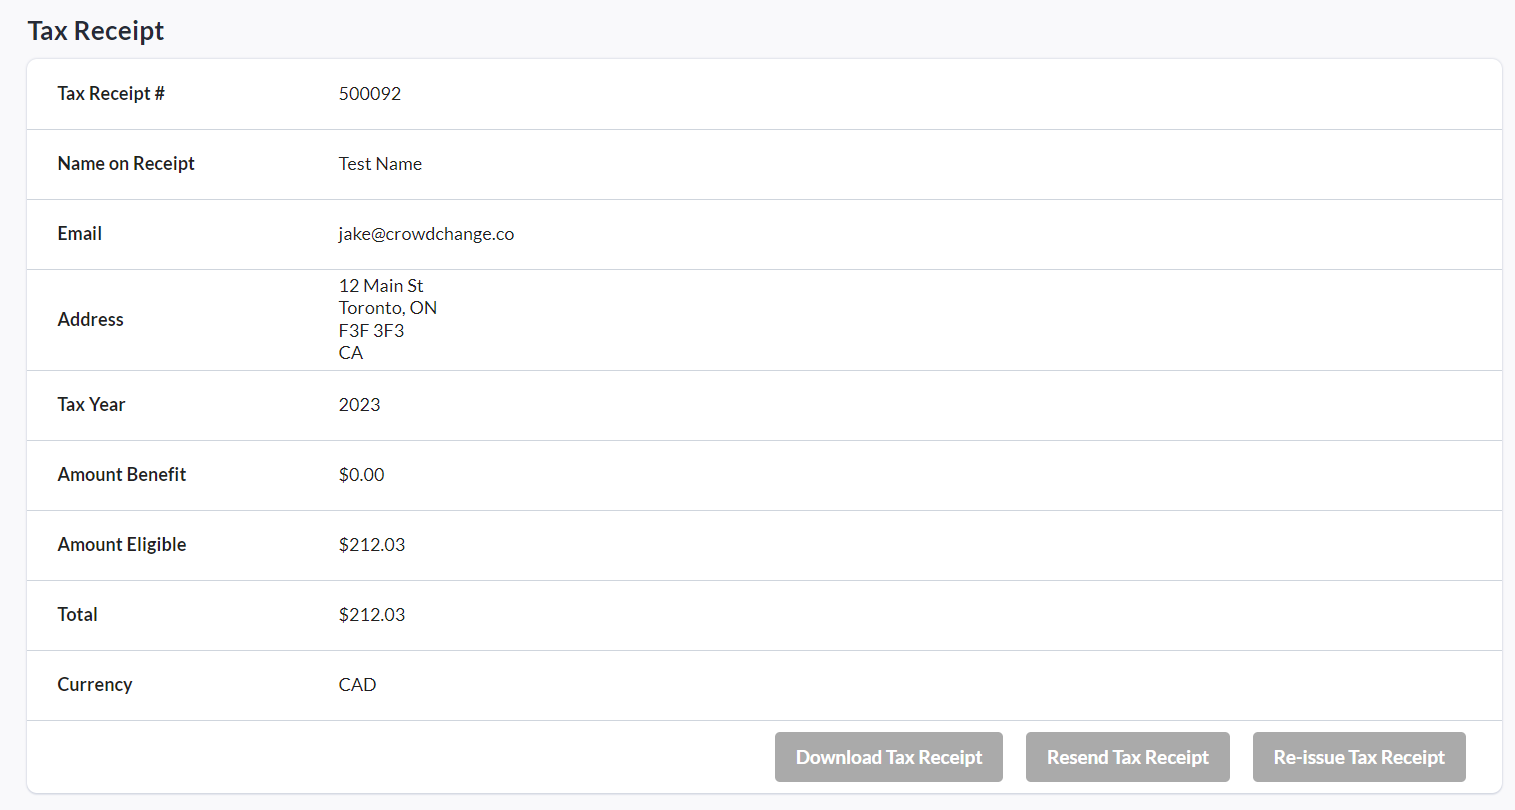Select the CAD currency value
1515x810 pixels.
point(357,685)
